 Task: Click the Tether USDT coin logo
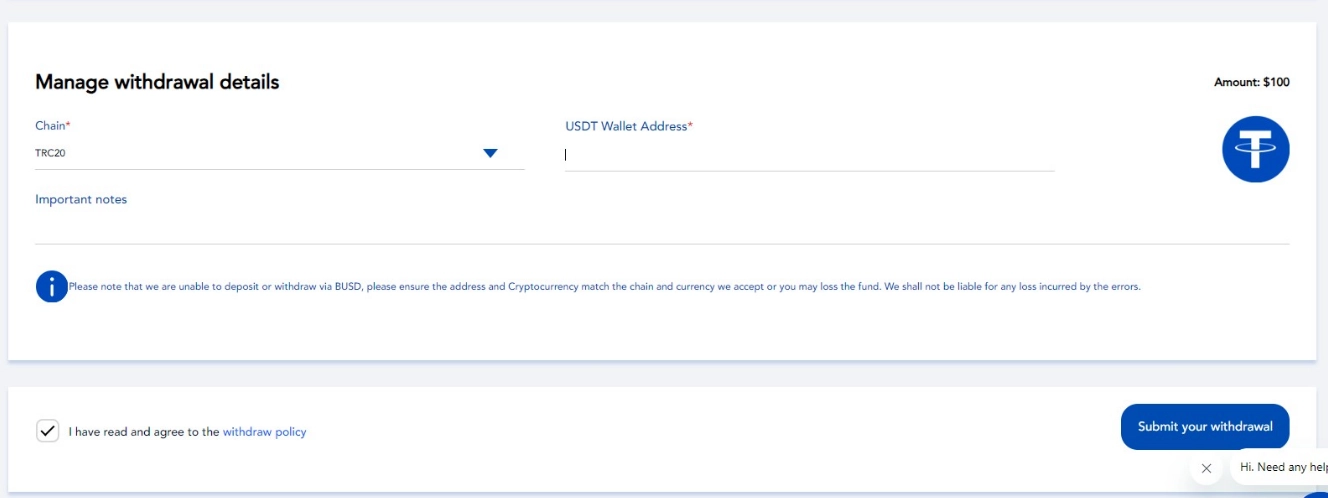1256,149
